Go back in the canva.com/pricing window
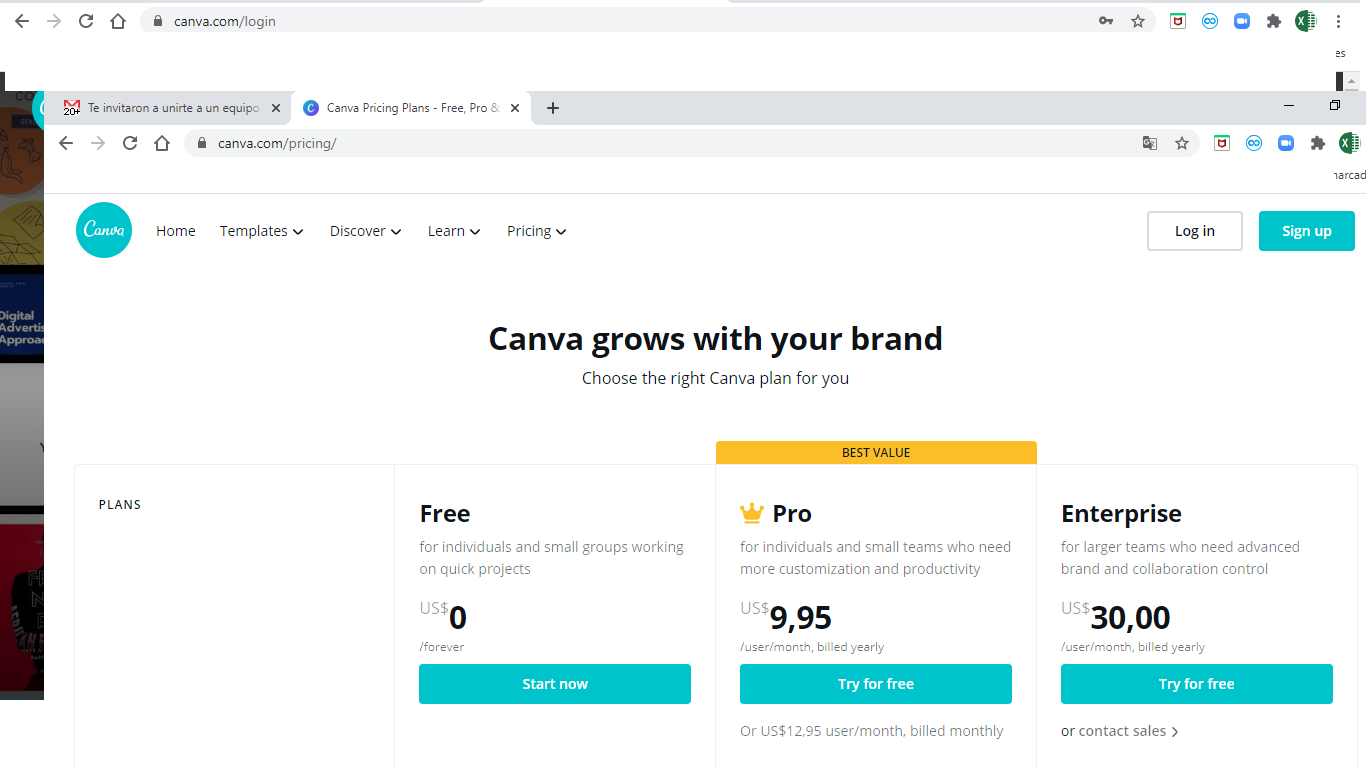Viewport: 1366px width, 768px height. click(66, 143)
